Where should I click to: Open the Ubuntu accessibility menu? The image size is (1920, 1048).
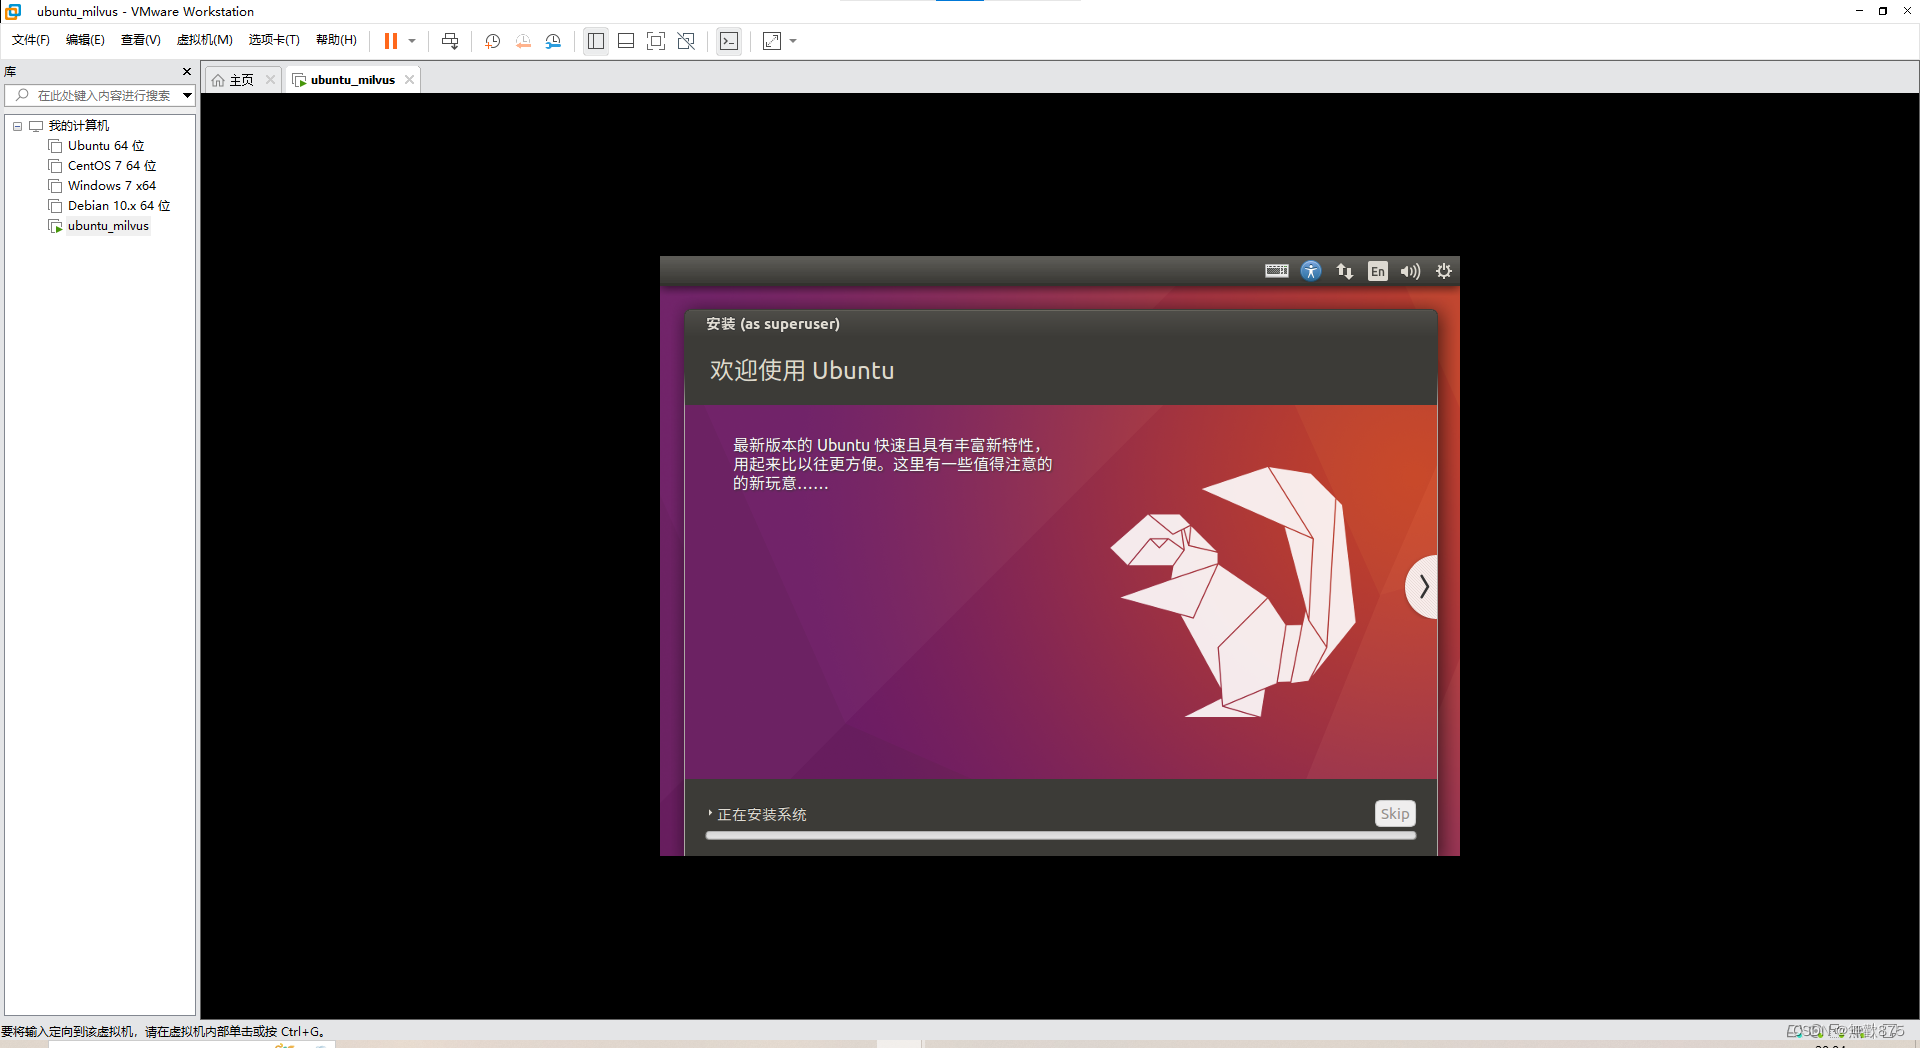tap(1311, 271)
